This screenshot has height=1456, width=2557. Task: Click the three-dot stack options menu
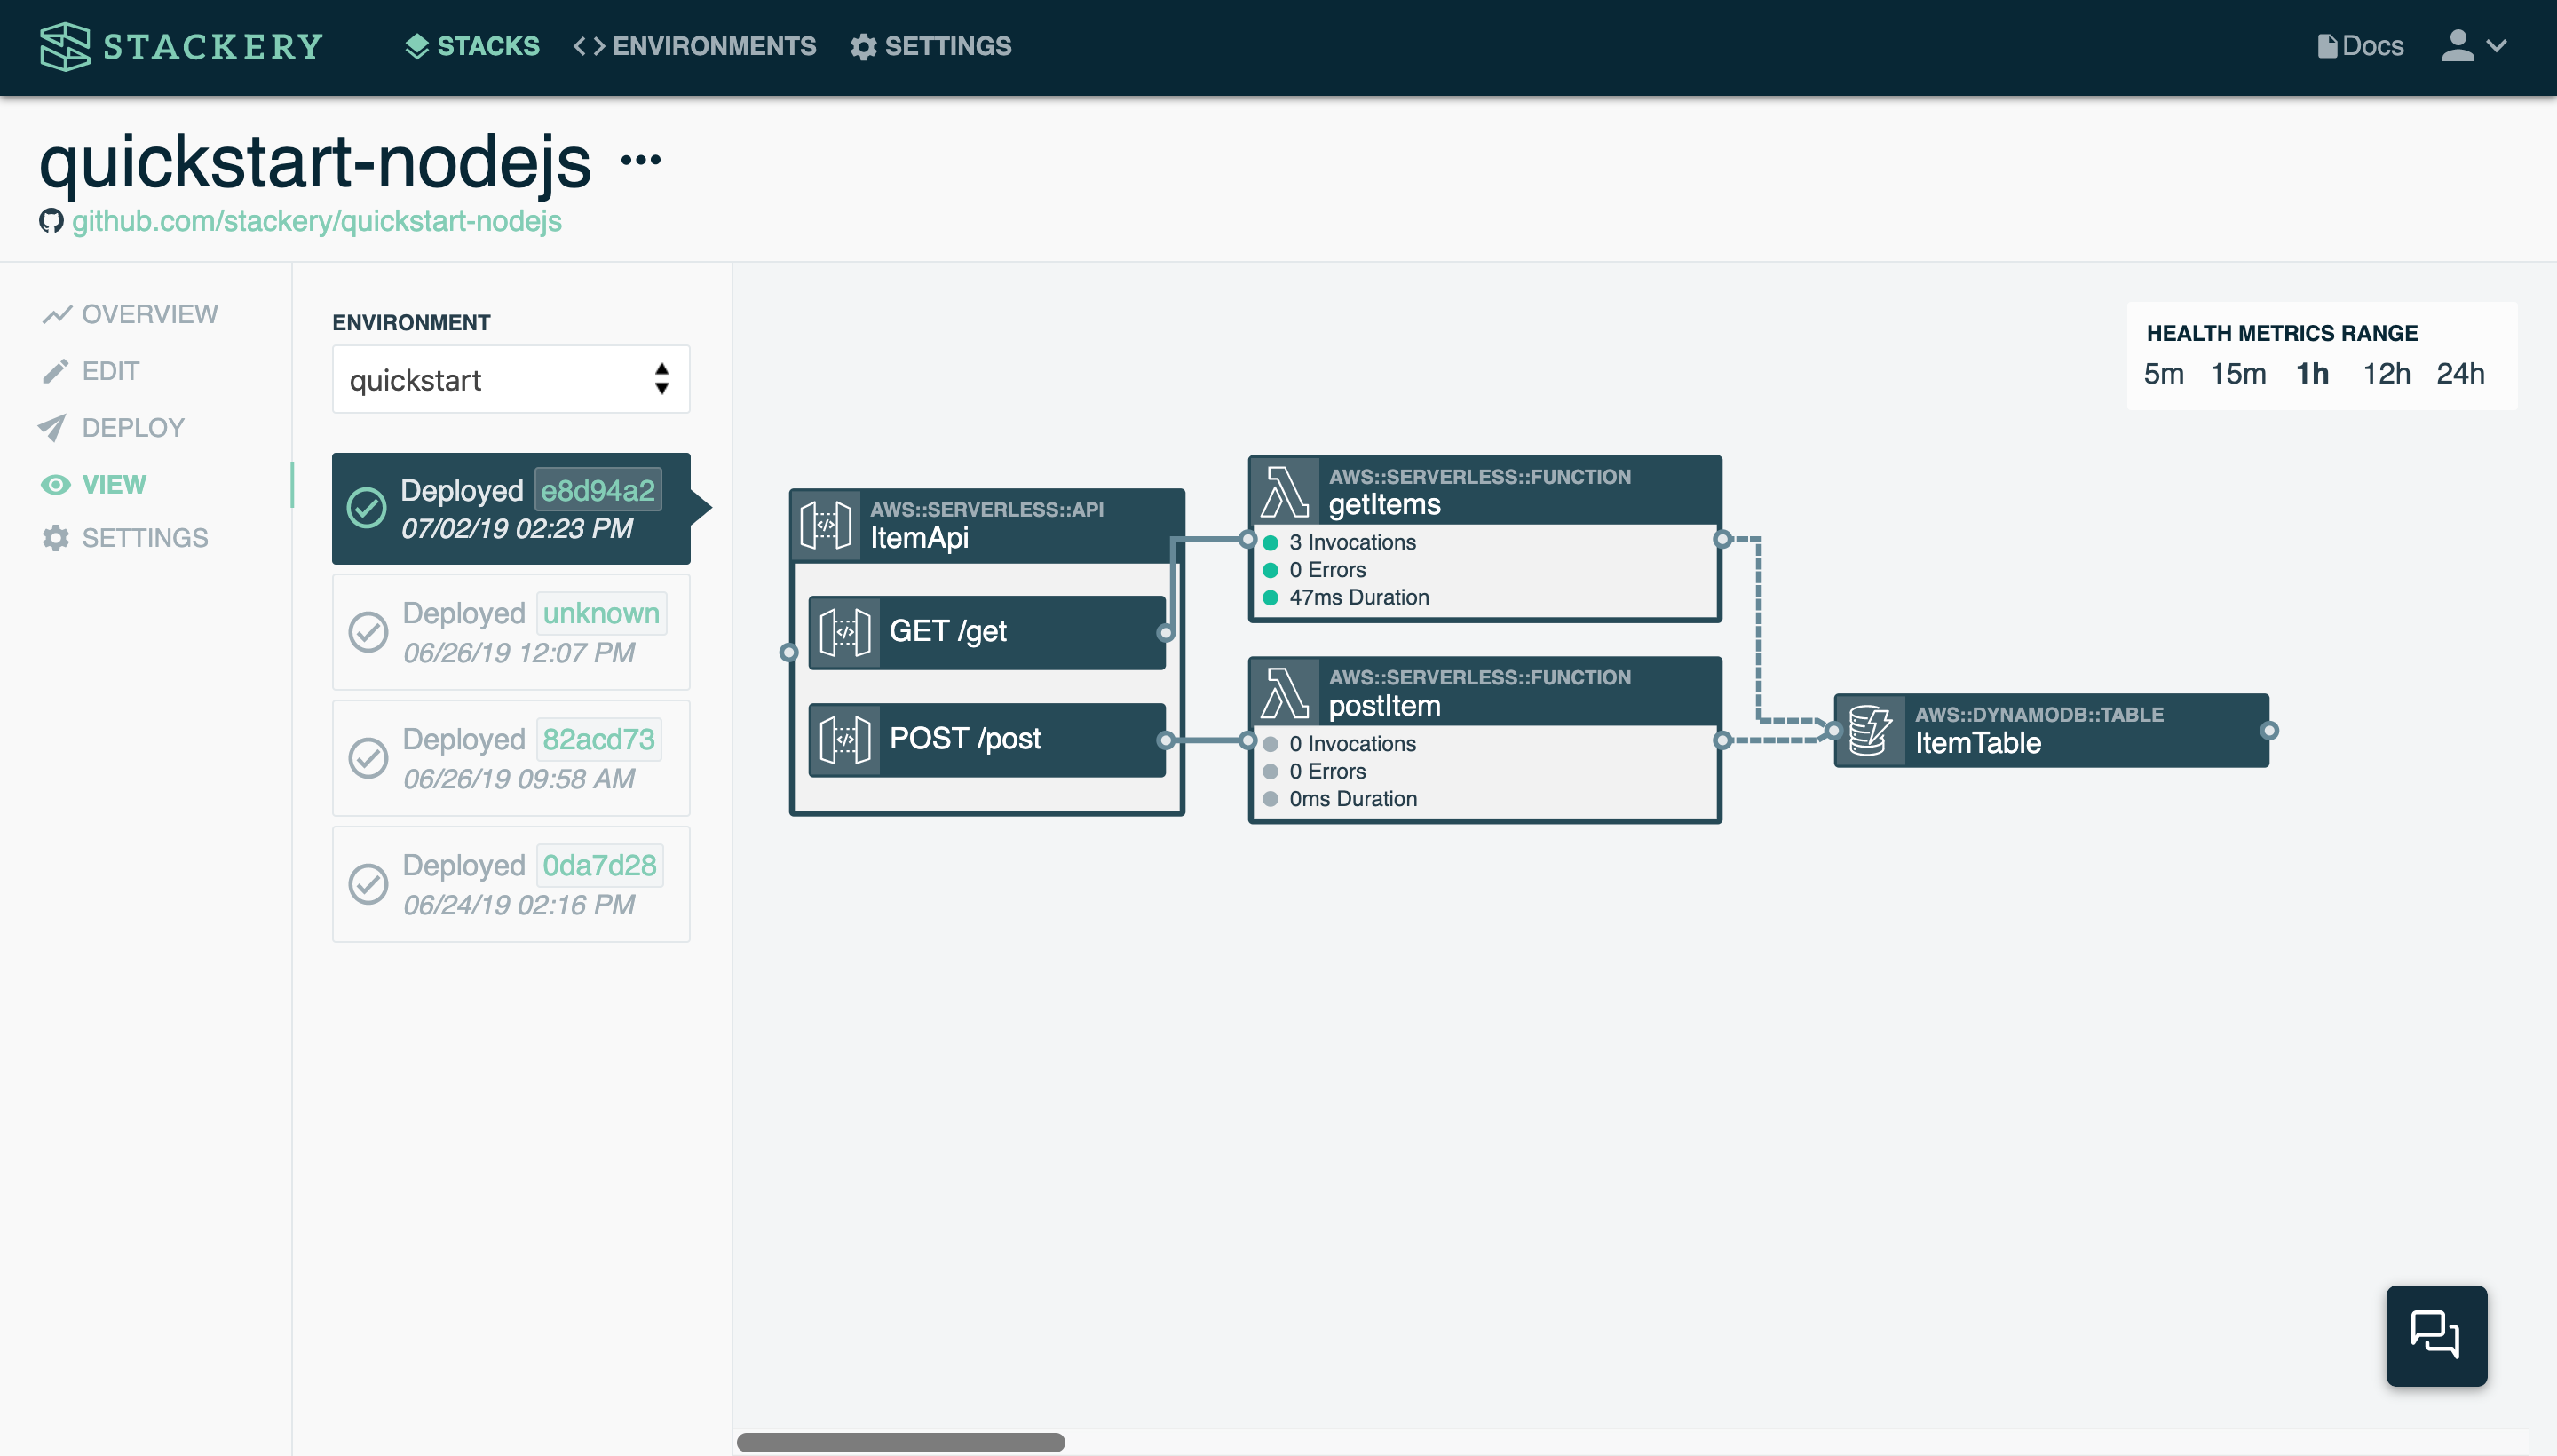coord(641,160)
